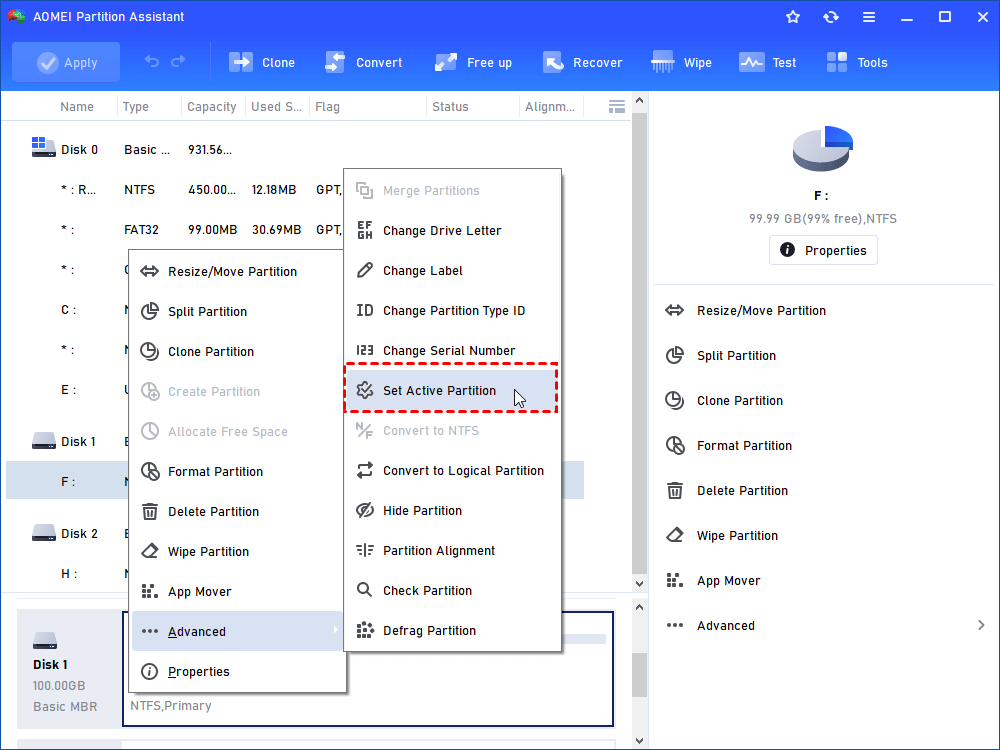This screenshot has width=1000, height=750.
Task: Click the favorites star icon in title bar
Action: coord(793,17)
